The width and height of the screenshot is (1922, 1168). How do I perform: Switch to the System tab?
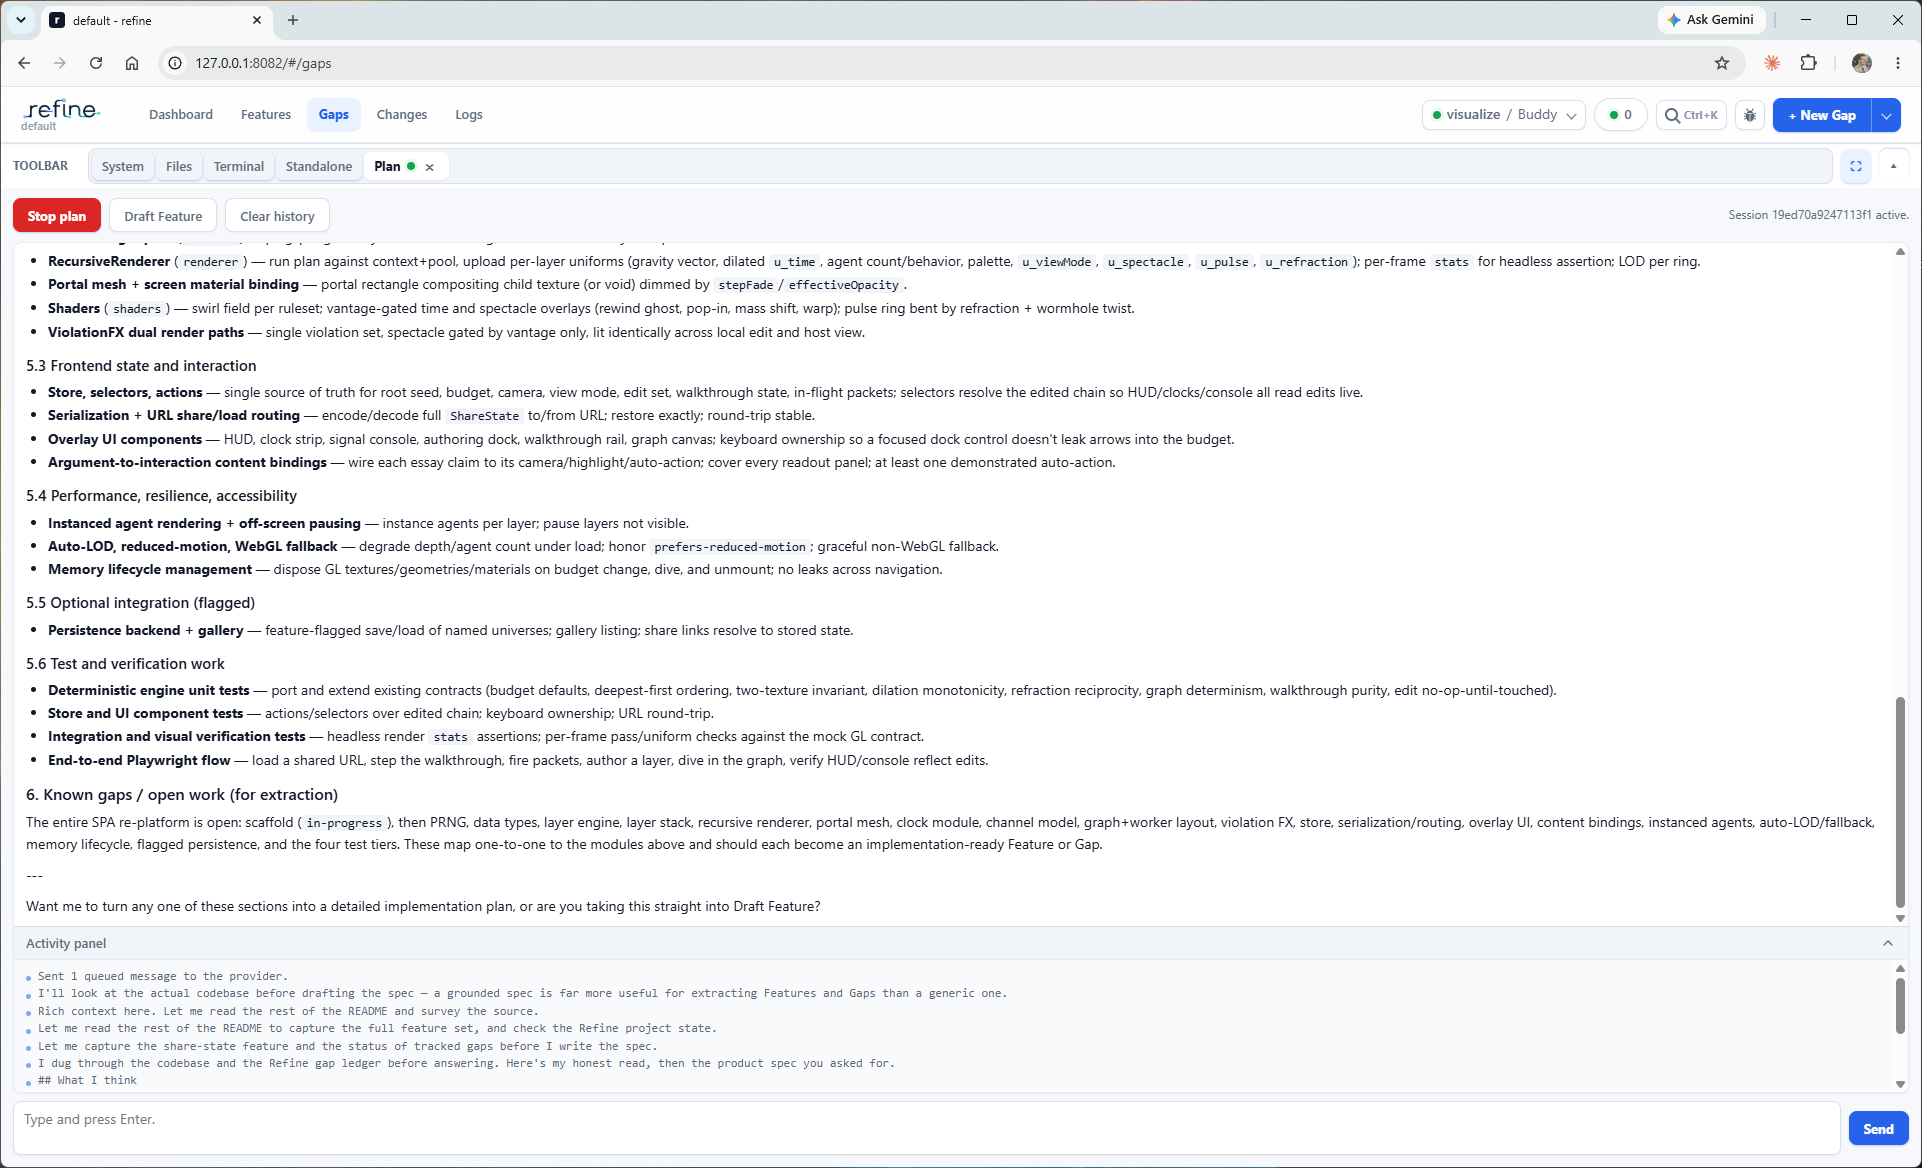point(123,167)
